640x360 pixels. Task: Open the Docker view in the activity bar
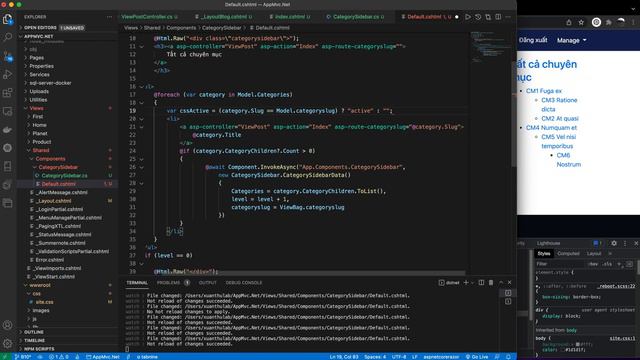7,130
